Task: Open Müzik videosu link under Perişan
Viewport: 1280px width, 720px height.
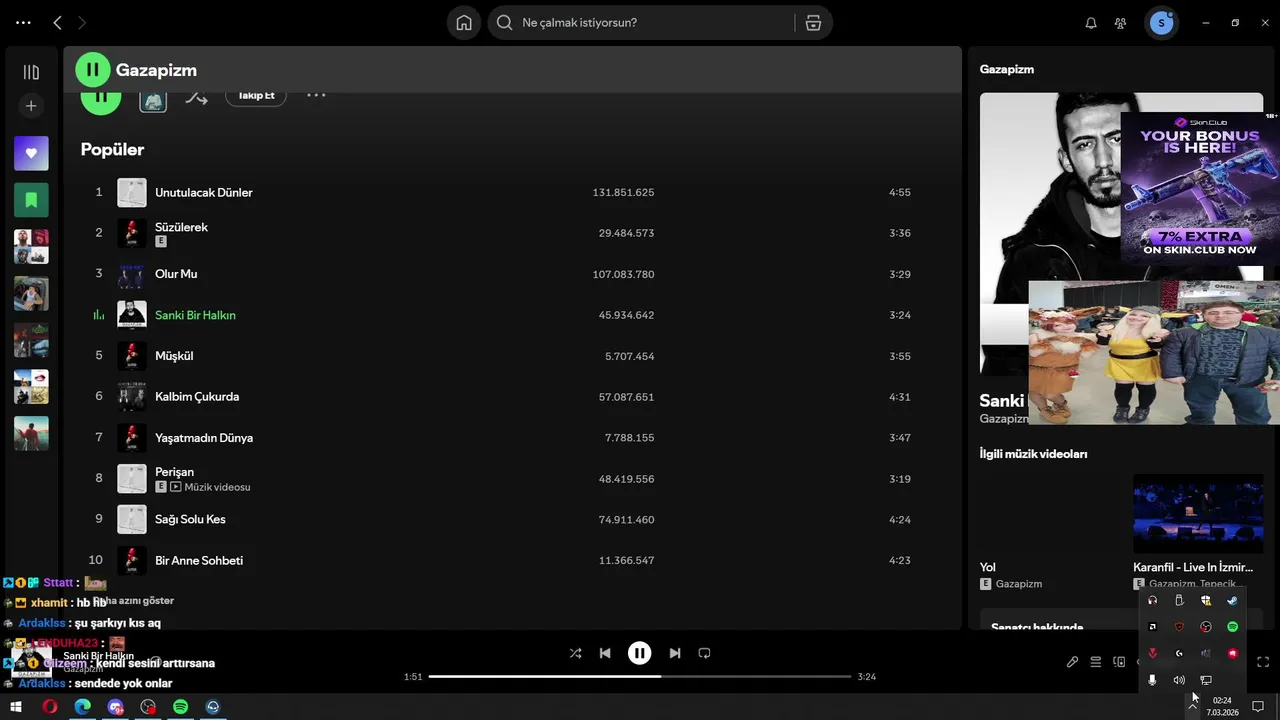Action: pyautogui.click(x=217, y=487)
